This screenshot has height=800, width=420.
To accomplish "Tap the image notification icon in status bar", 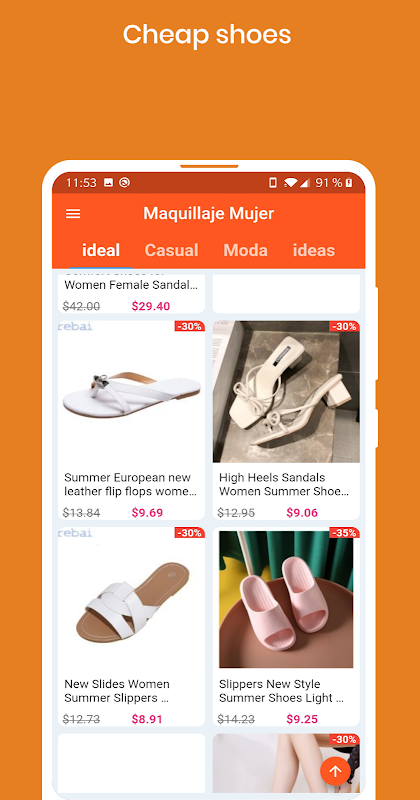I will click(x=108, y=182).
